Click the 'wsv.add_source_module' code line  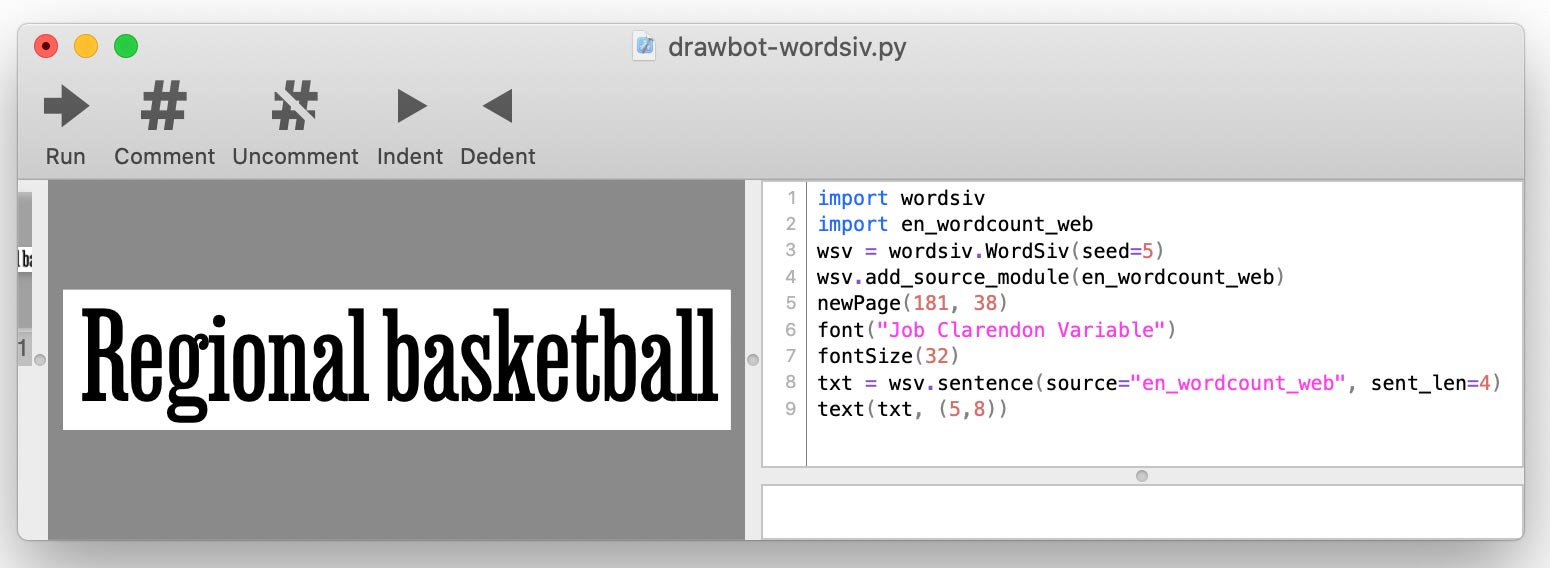point(1050,277)
